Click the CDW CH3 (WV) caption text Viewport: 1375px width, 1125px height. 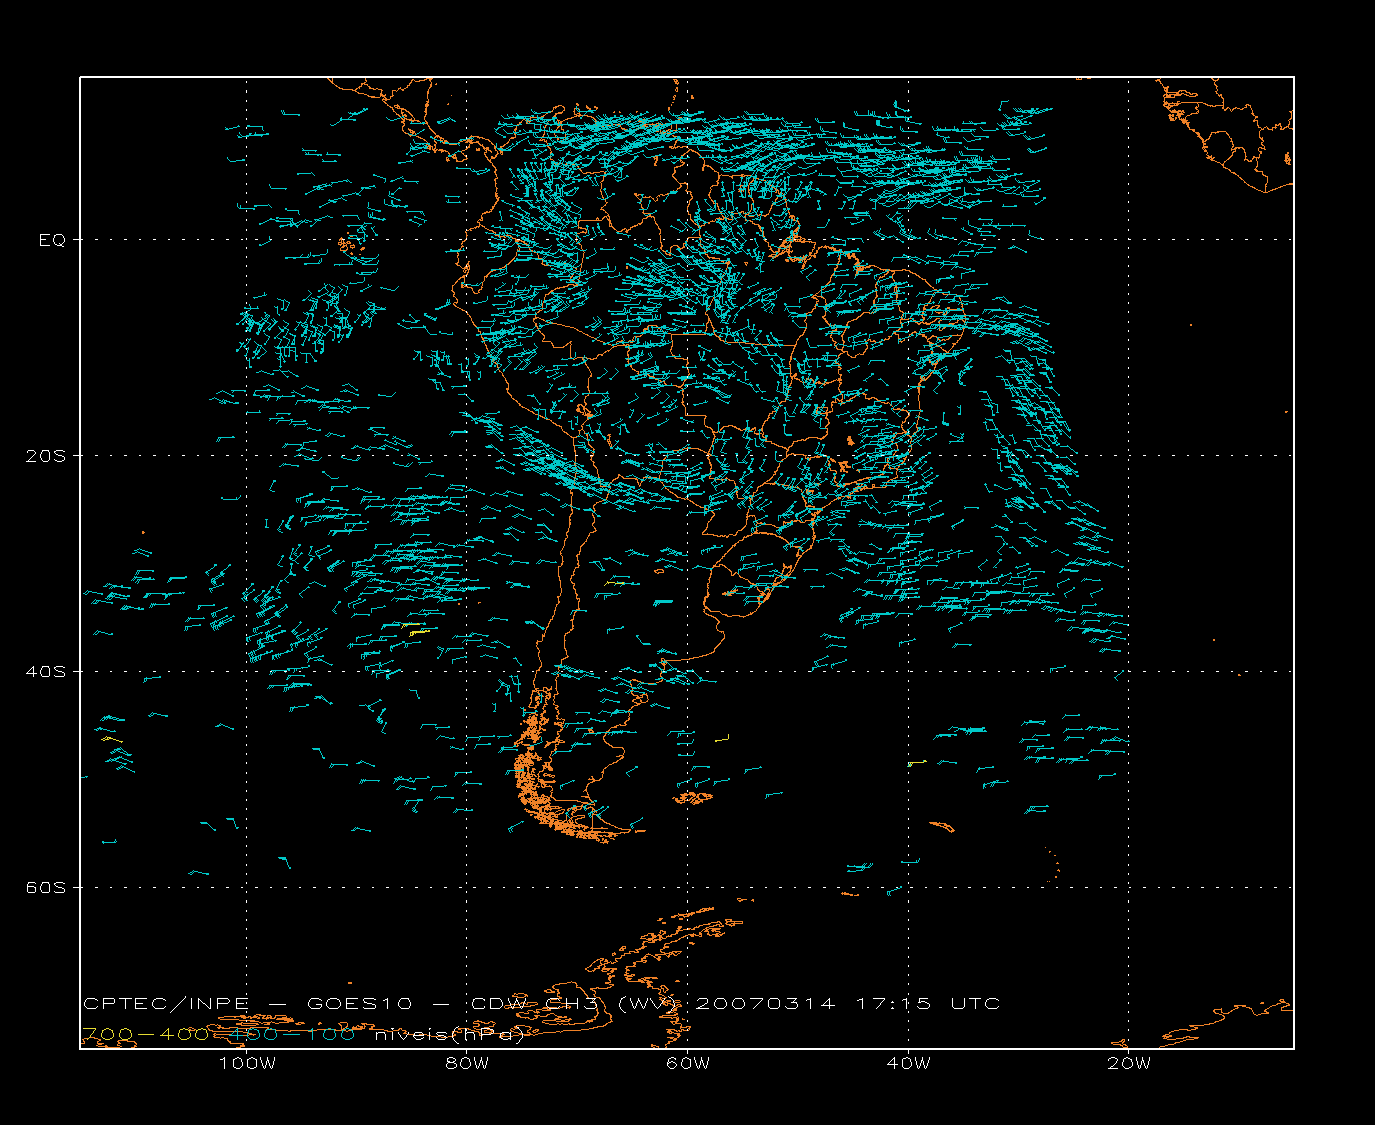[575, 1003]
